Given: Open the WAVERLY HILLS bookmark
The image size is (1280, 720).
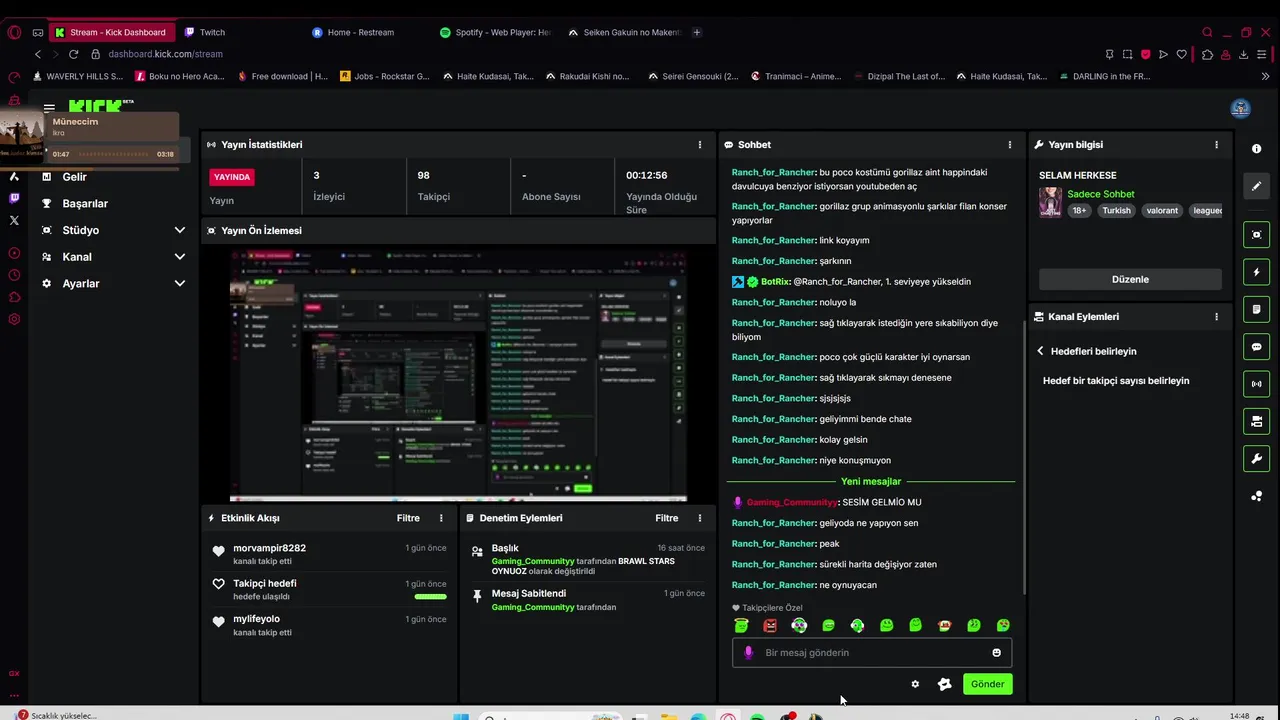Looking at the screenshot, I should pyautogui.click(x=78, y=76).
